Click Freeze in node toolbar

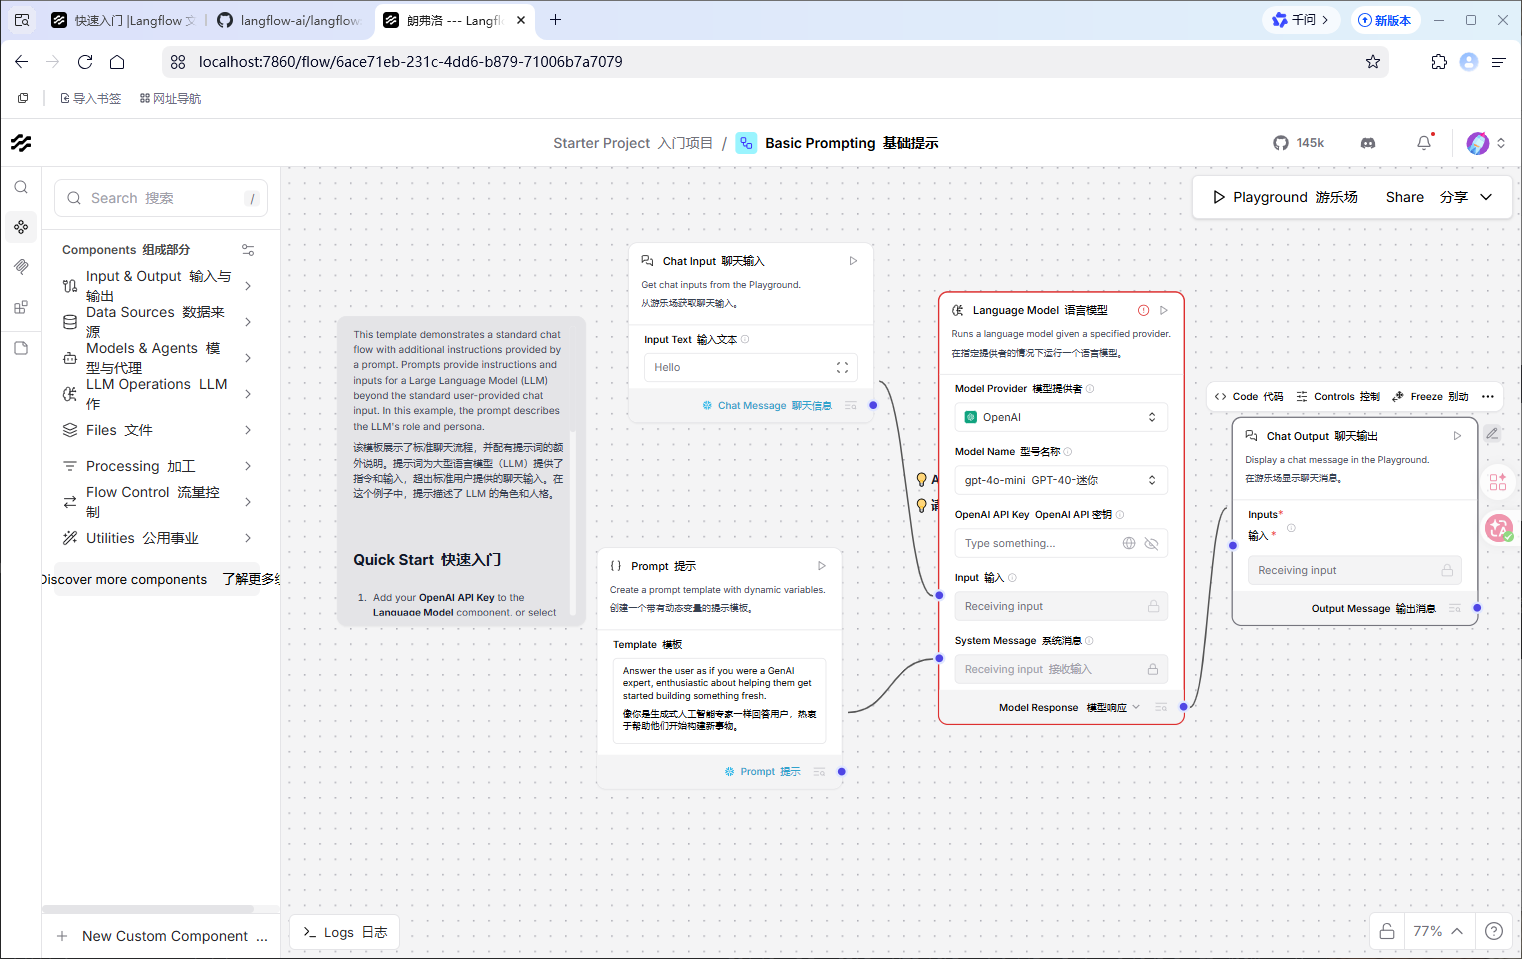[x=1430, y=397]
